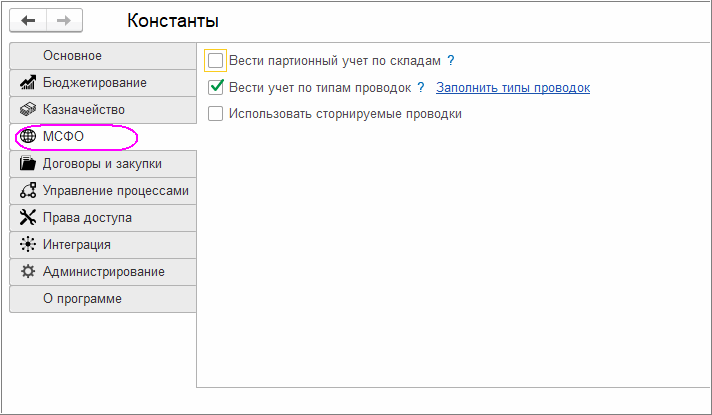Go forward with the right arrow button

(x=63, y=20)
